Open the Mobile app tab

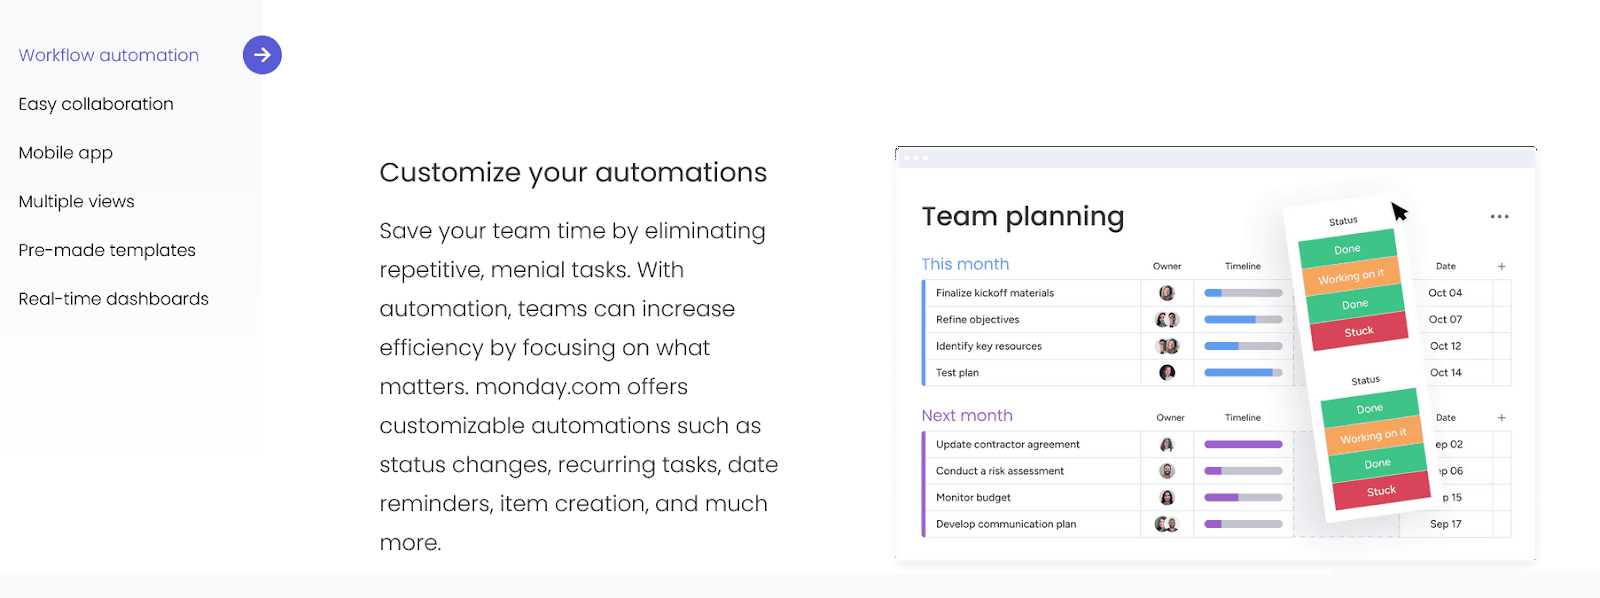coord(66,153)
